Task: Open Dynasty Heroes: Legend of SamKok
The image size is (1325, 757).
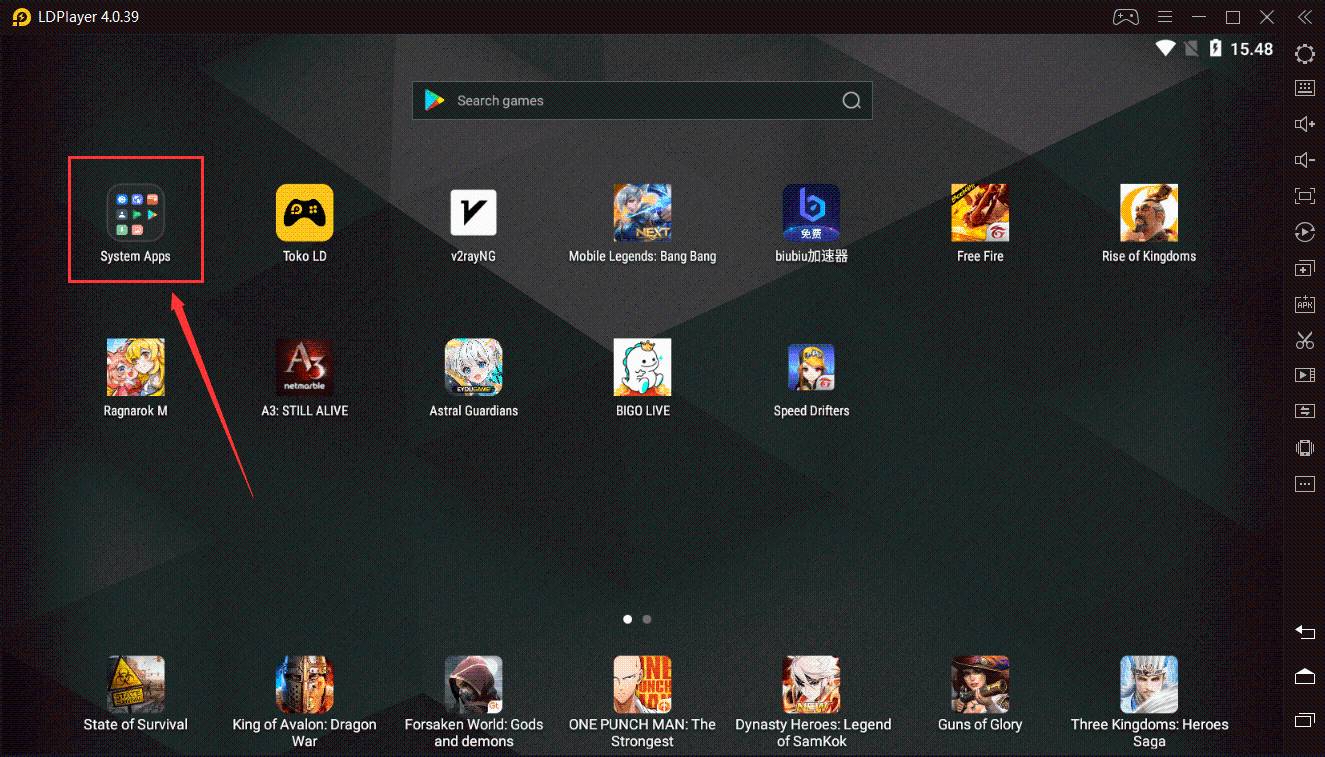Action: click(811, 684)
